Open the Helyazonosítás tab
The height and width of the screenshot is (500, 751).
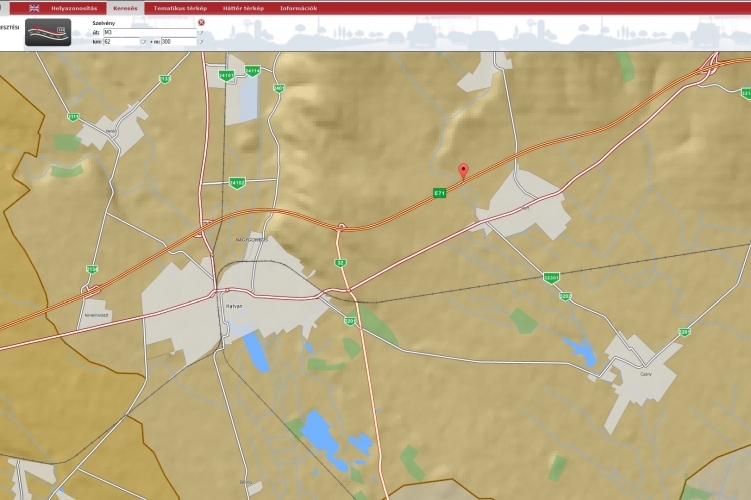74,7
